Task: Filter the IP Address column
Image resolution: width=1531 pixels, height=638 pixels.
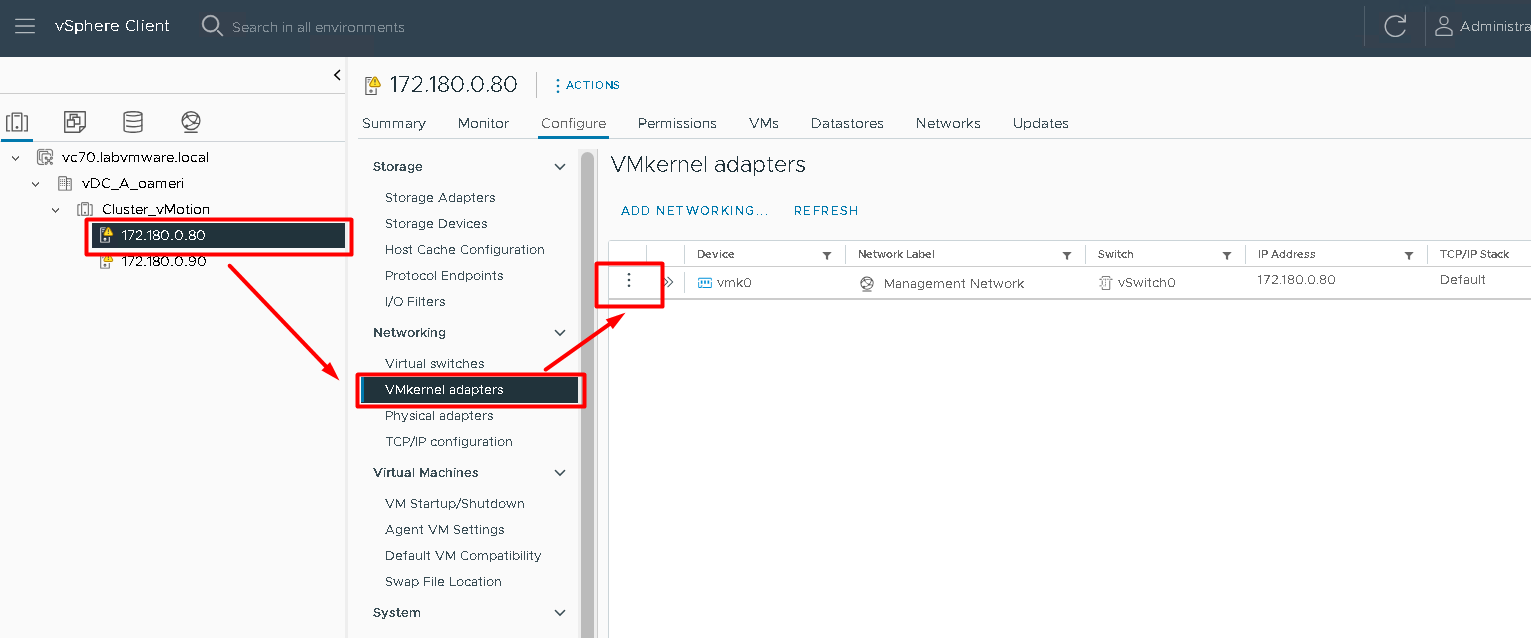Action: click(x=1409, y=255)
